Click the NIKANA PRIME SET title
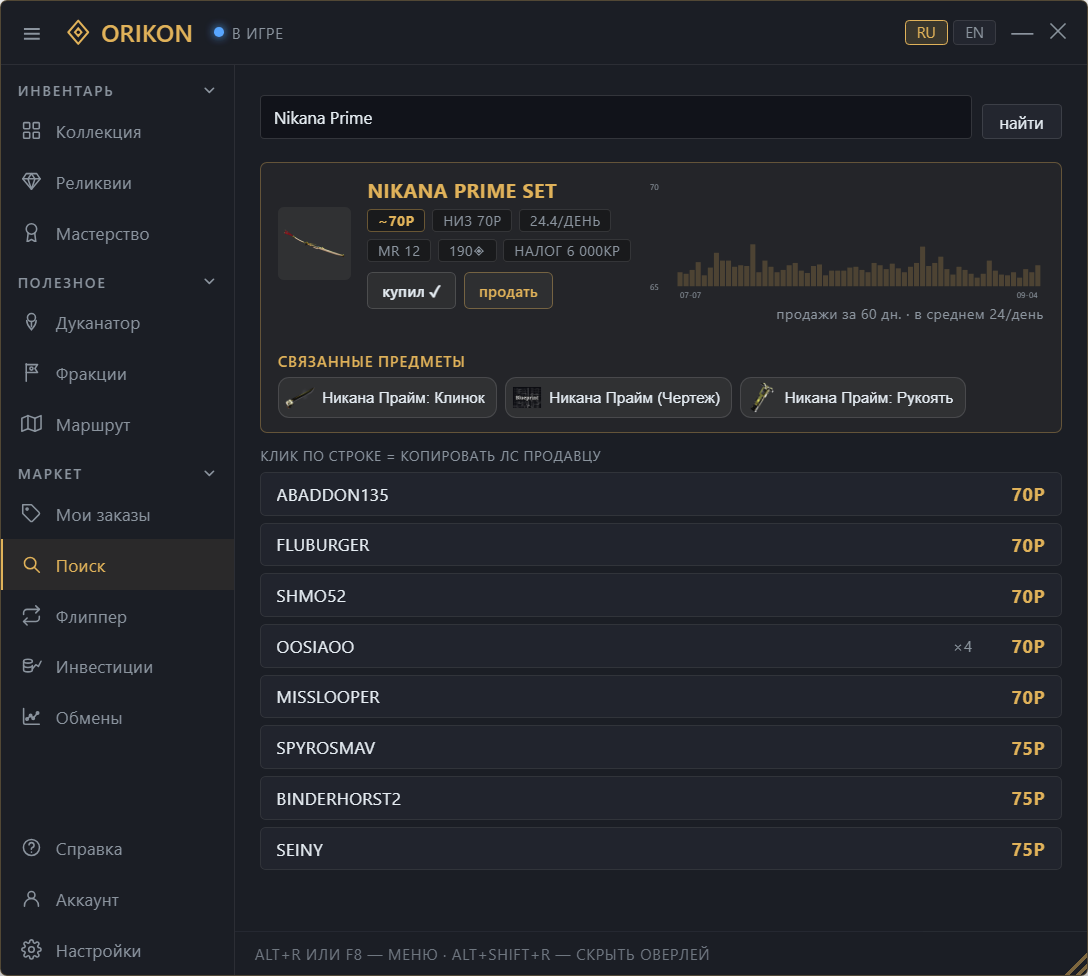Image resolution: width=1088 pixels, height=976 pixels. (462, 191)
